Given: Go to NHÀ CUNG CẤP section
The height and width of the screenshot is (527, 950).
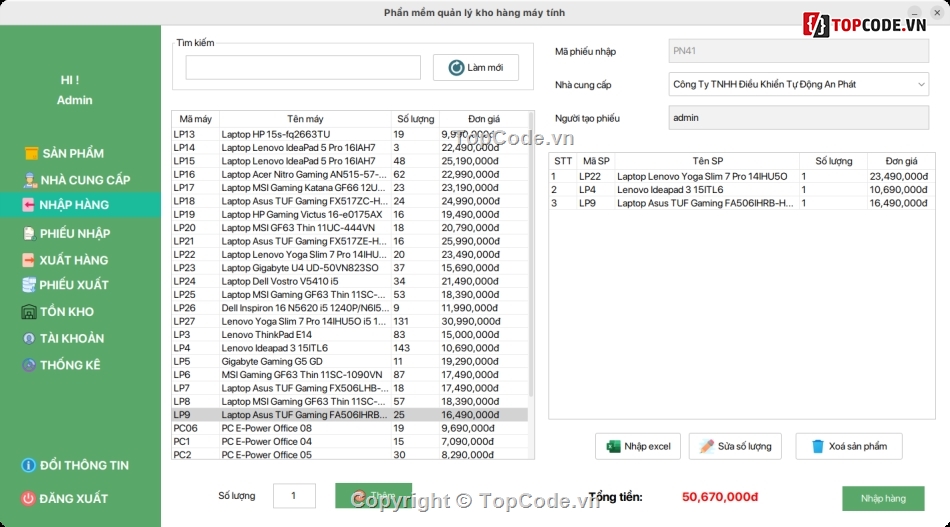Looking at the screenshot, I should pyautogui.click(x=85, y=180).
